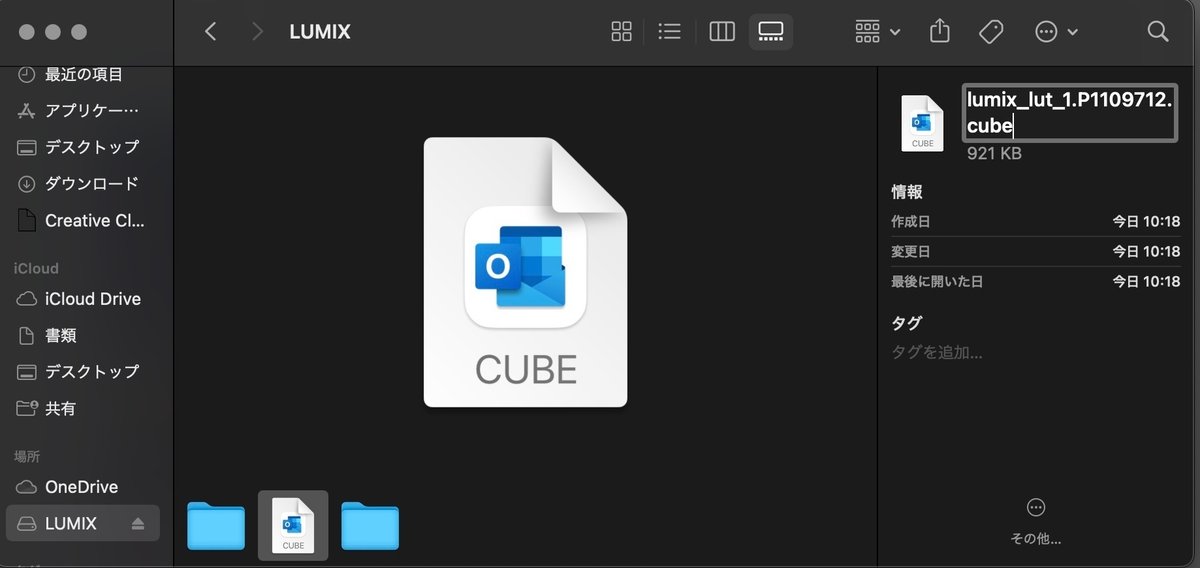Image resolution: width=1200 pixels, height=568 pixels.
Task: Open デスクトップ under iCloud section
Action: [83, 372]
